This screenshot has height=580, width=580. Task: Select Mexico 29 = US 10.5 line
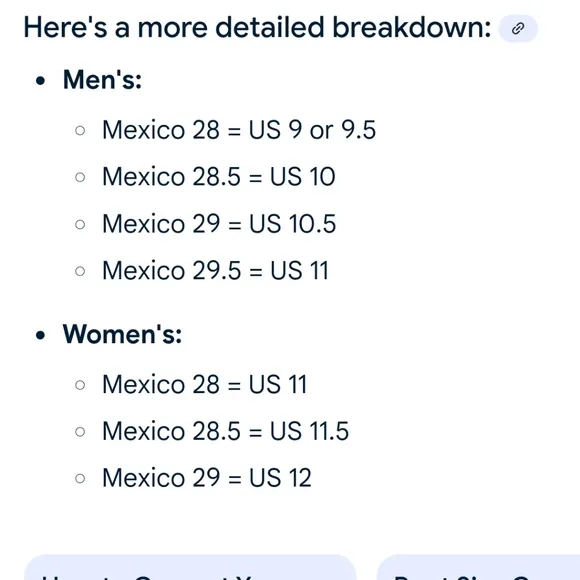(x=219, y=224)
